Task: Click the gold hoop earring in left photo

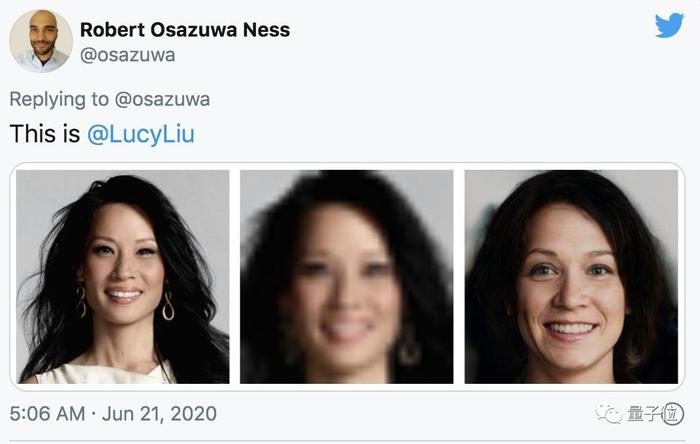Action: pyautogui.click(x=168, y=305)
